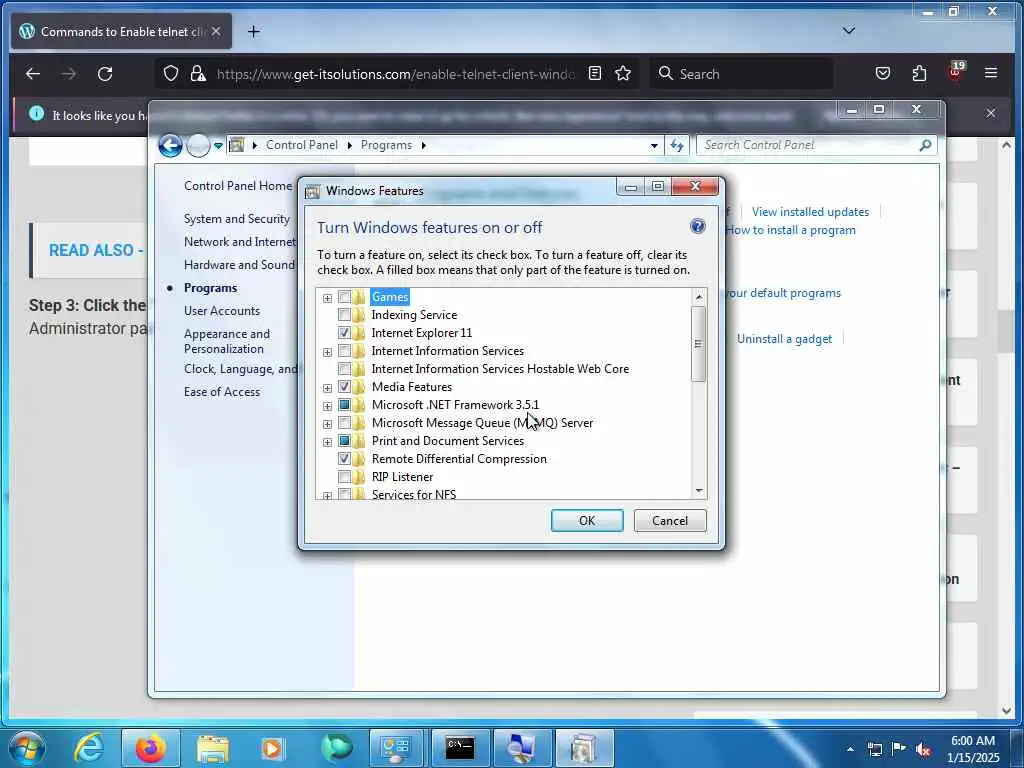Image resolution: width=1024 pixels, height=768 pixels.
Task: Click the padlock site information icon
Action: 198,73
